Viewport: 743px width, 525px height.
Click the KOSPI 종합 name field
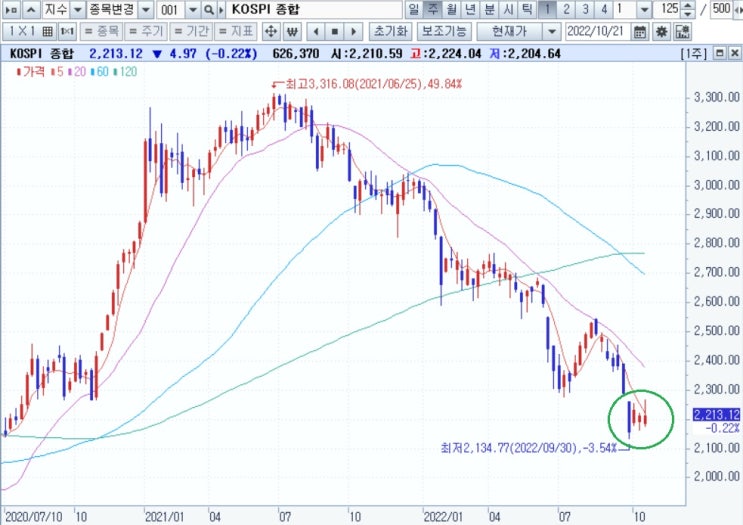pos(315,9)
